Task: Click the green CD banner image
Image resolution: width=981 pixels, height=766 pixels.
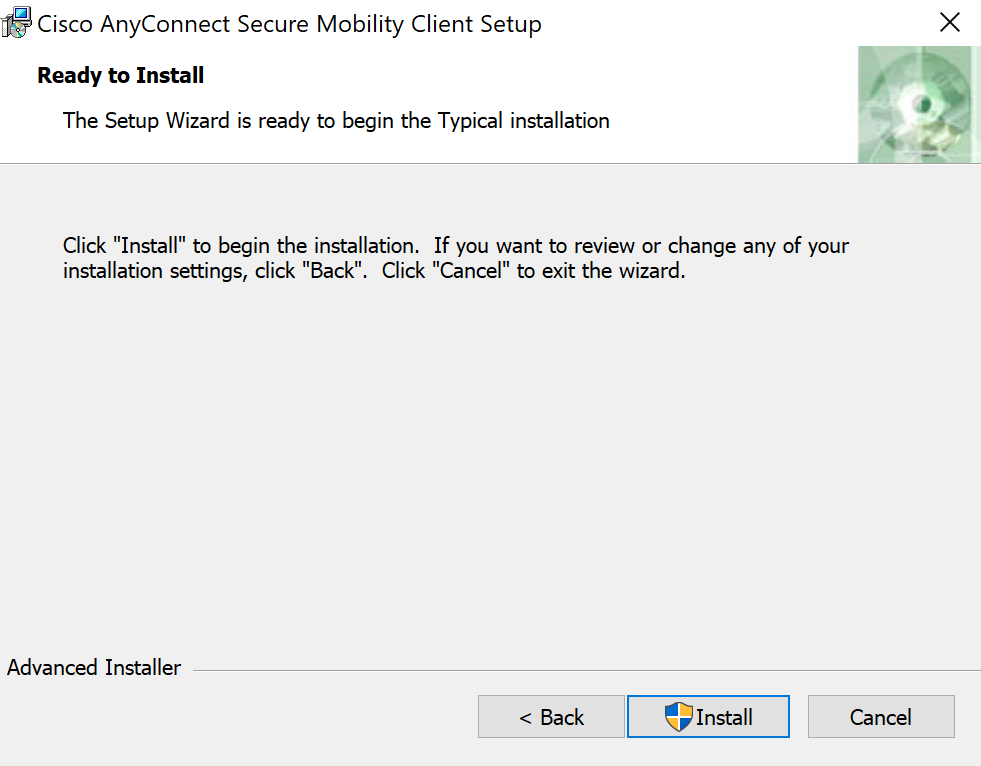Action: click(919, 105)
